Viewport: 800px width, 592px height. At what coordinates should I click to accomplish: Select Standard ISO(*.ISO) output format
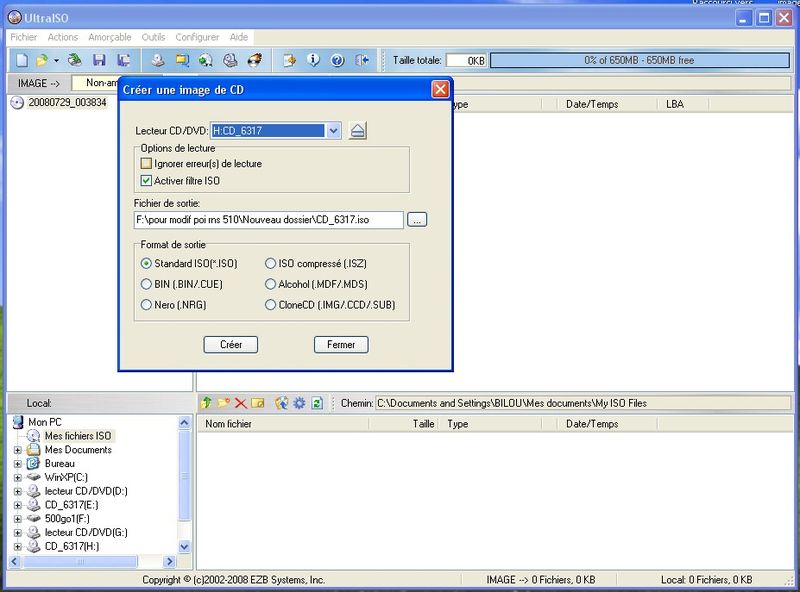point(146,263)
